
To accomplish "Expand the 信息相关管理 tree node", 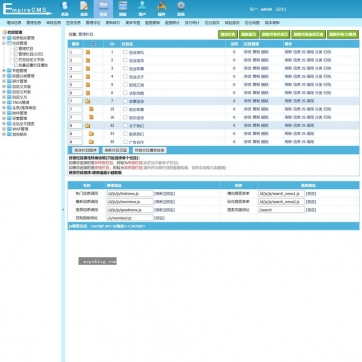I will pyautogui.click(x=4, y=38).
